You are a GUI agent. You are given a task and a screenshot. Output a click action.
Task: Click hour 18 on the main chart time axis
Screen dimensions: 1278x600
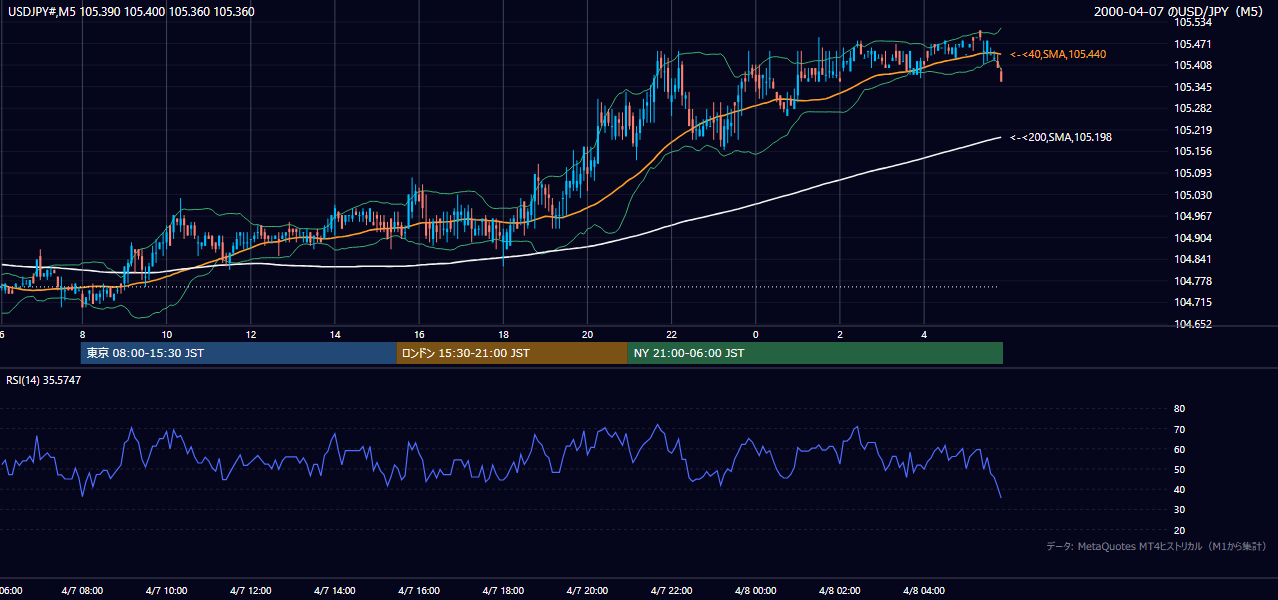[x=503, y=334]
